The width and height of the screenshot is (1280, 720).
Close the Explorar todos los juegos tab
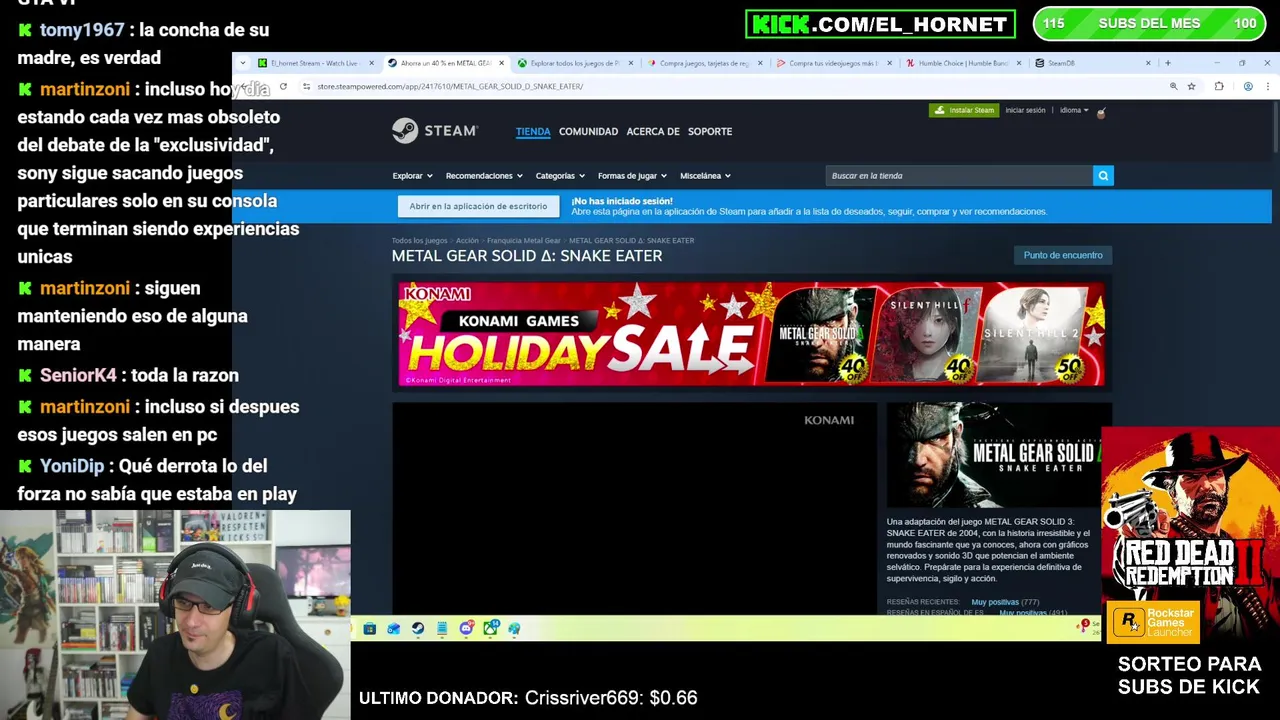coord(630,63)
